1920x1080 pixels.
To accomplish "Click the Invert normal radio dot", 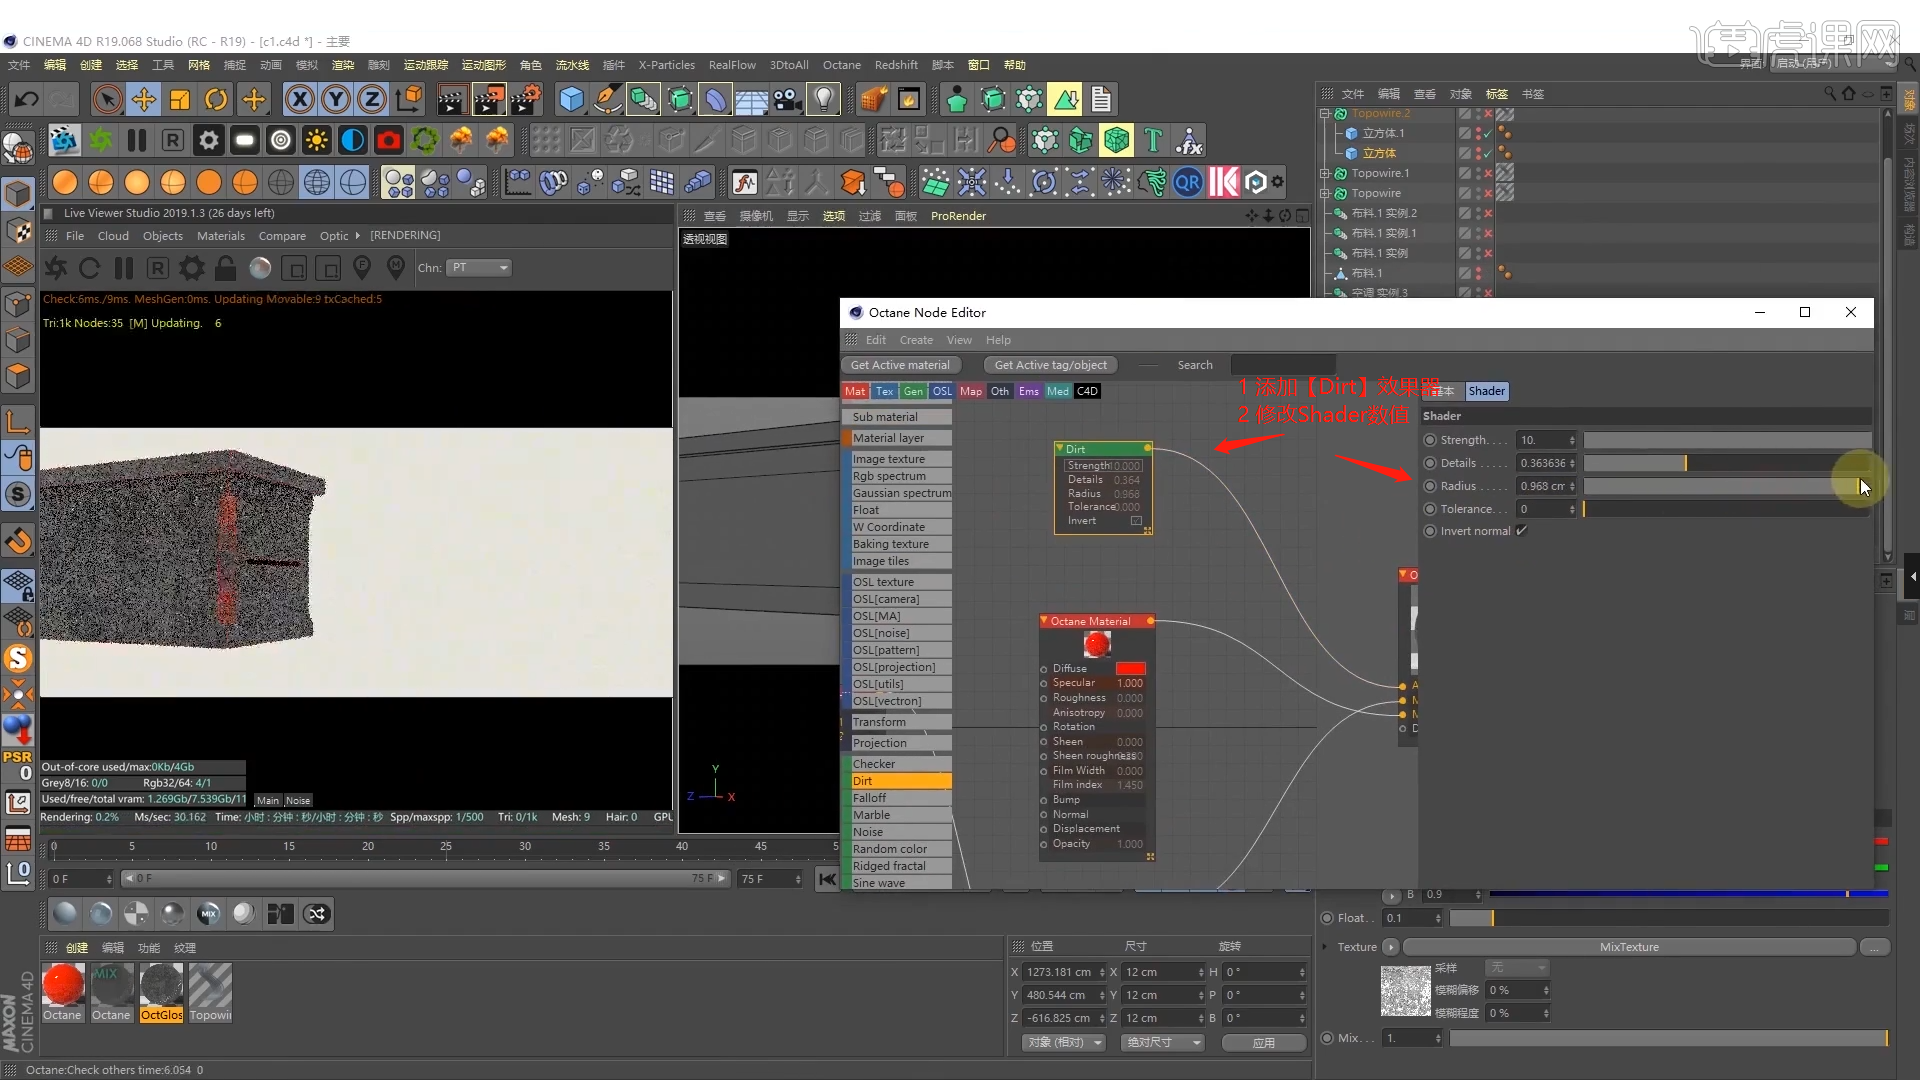I will (x=1430, y=531).
